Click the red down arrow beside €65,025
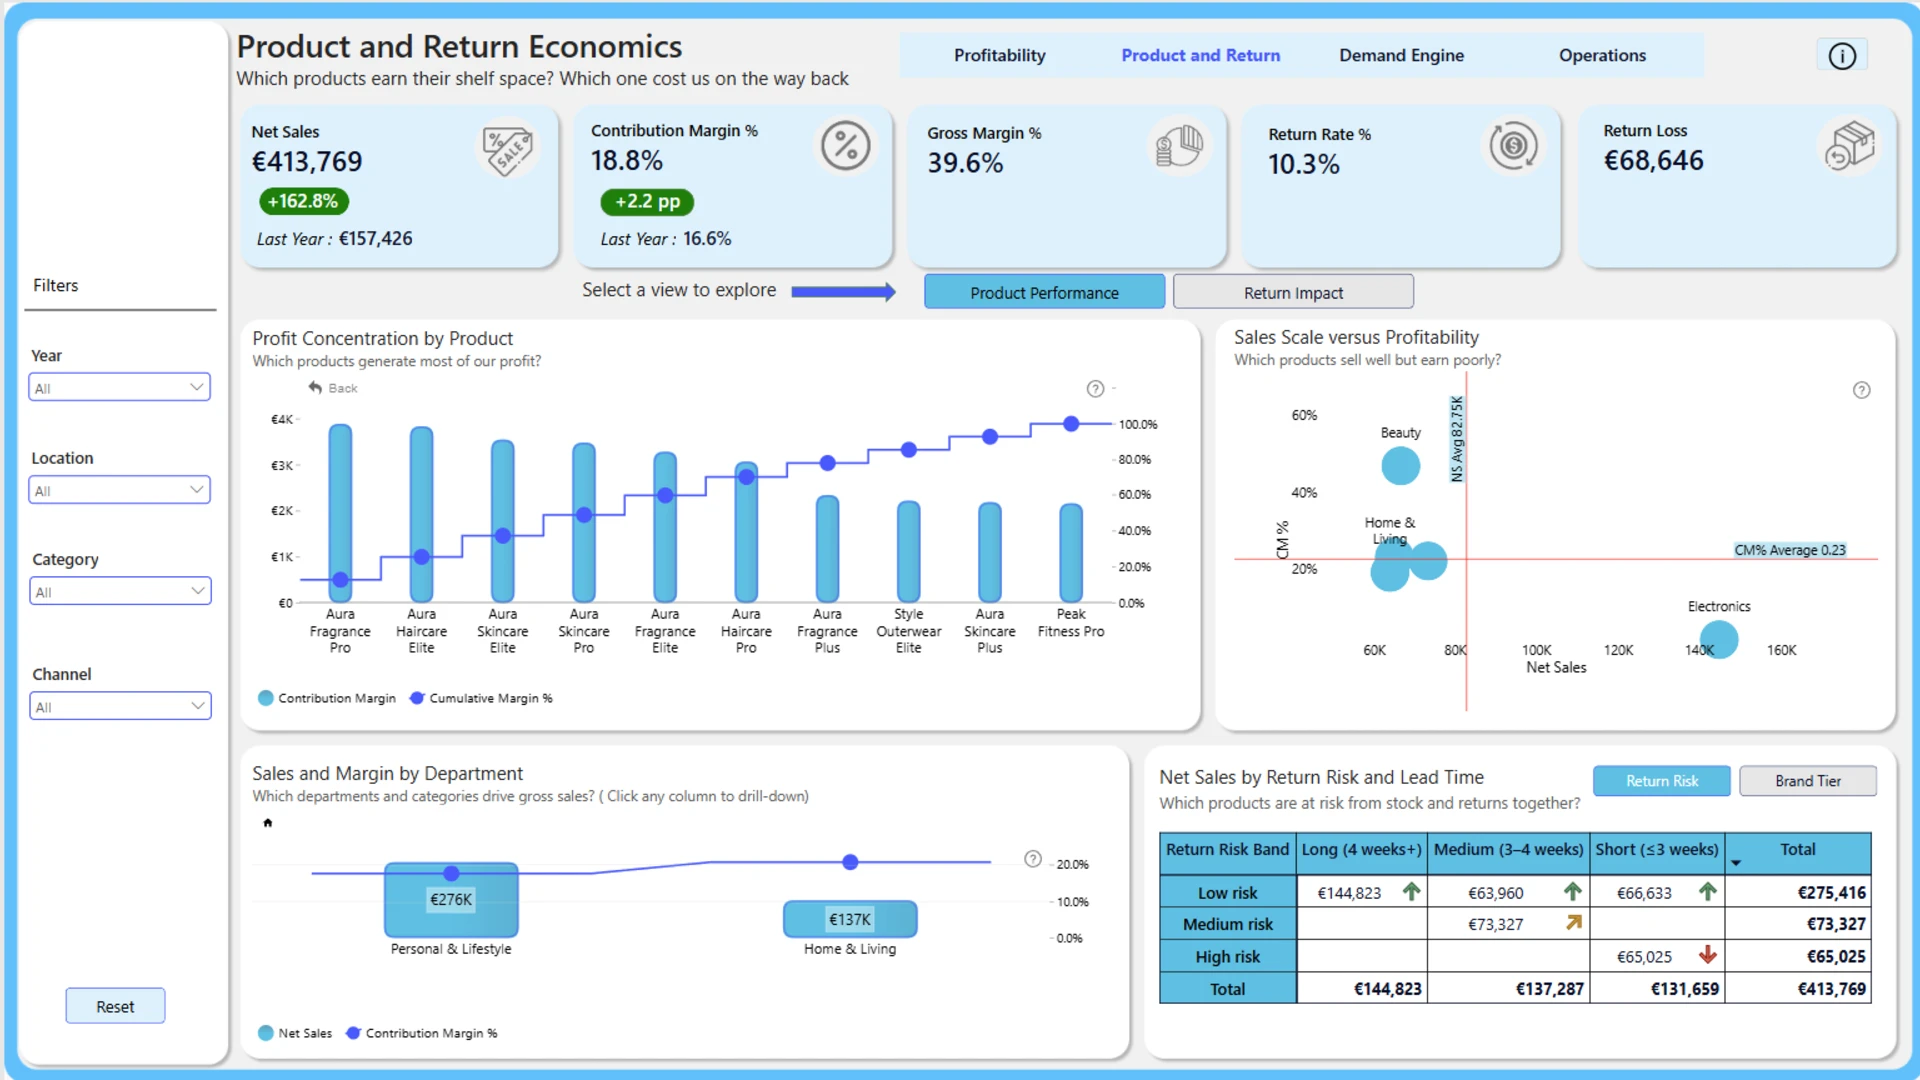The image size is (1920, 1080). click(x=1708, y=955)
